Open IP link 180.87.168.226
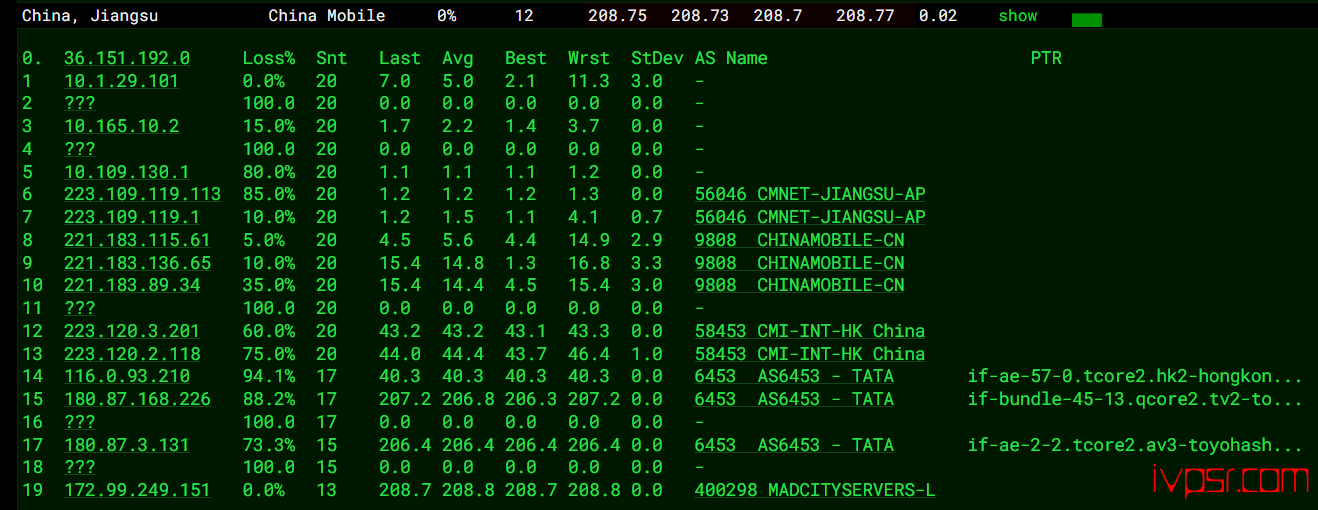 [137, 399]
